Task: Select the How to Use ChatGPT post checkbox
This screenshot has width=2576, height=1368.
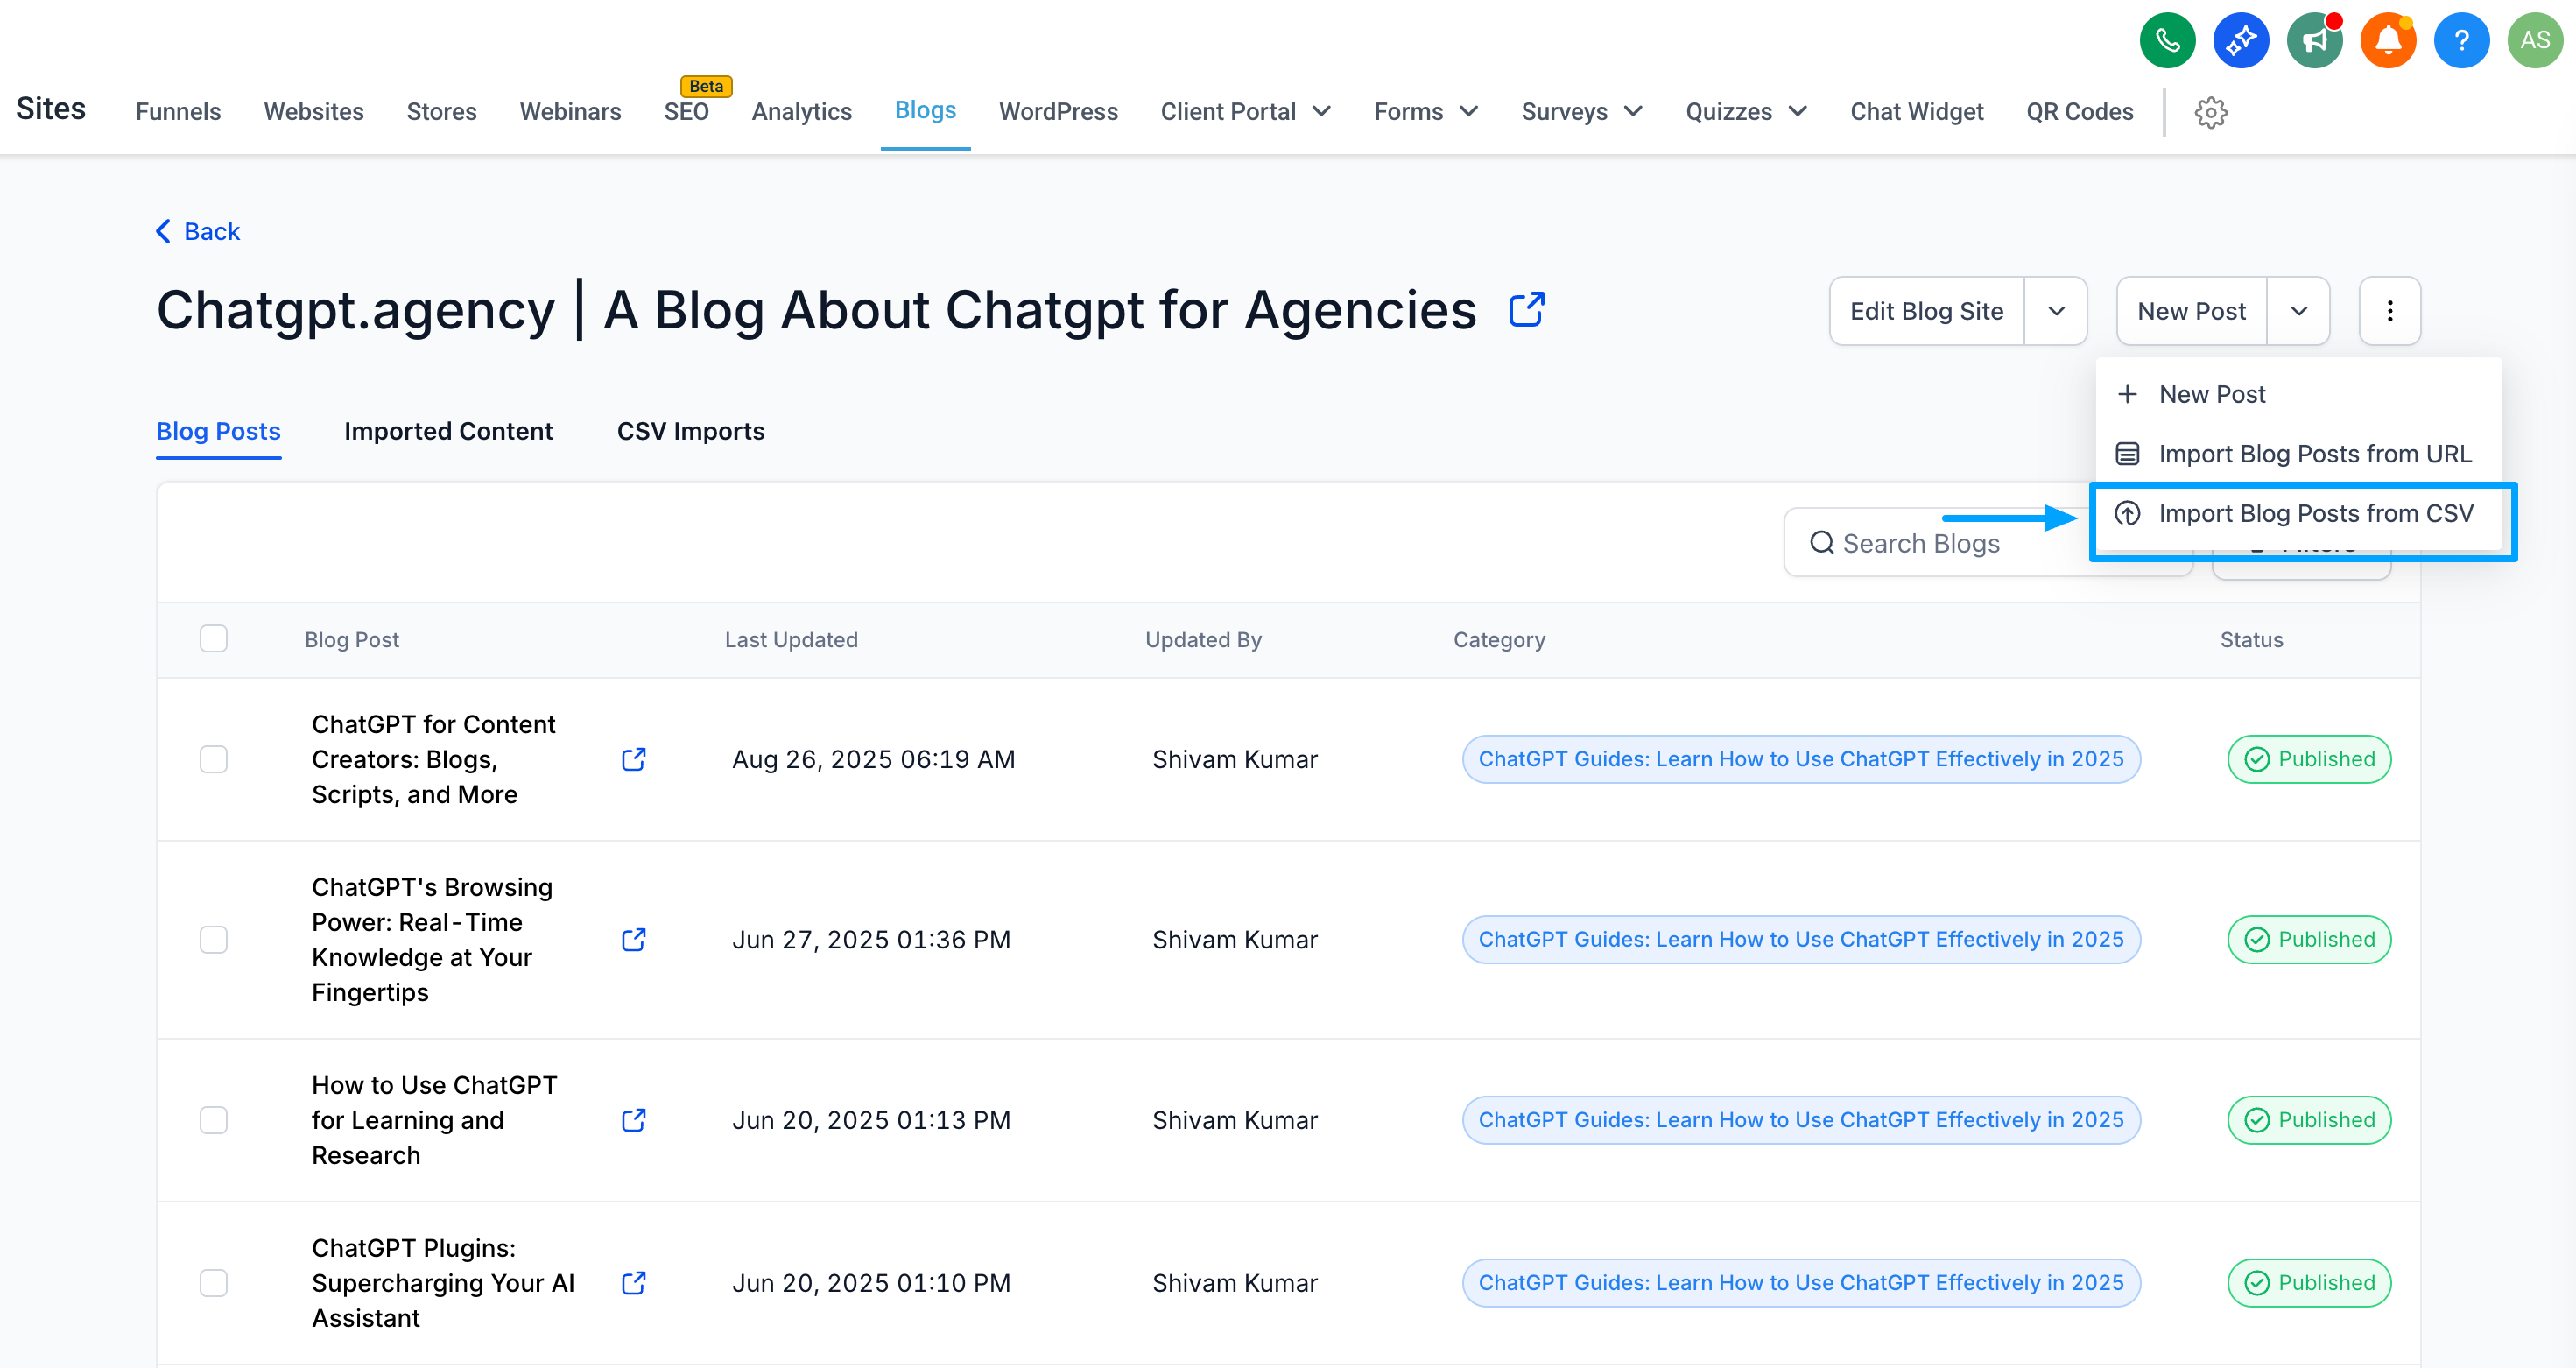Action: (213, 1120)
